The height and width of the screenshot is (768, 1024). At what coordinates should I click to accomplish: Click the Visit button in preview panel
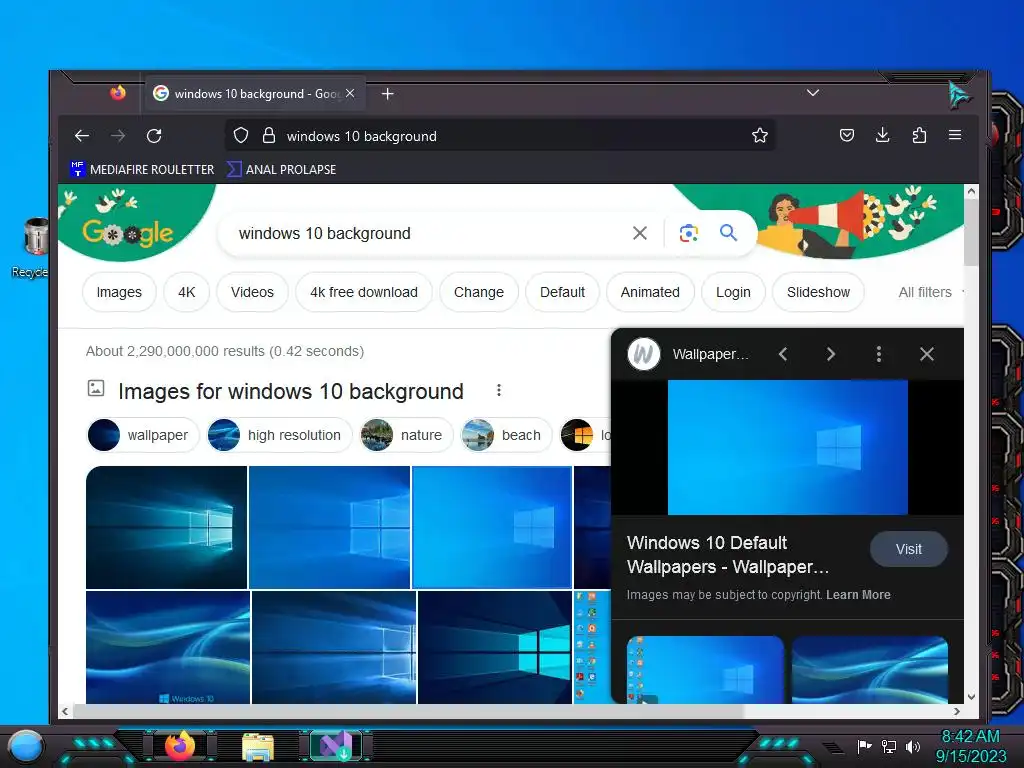coord(908,549)
